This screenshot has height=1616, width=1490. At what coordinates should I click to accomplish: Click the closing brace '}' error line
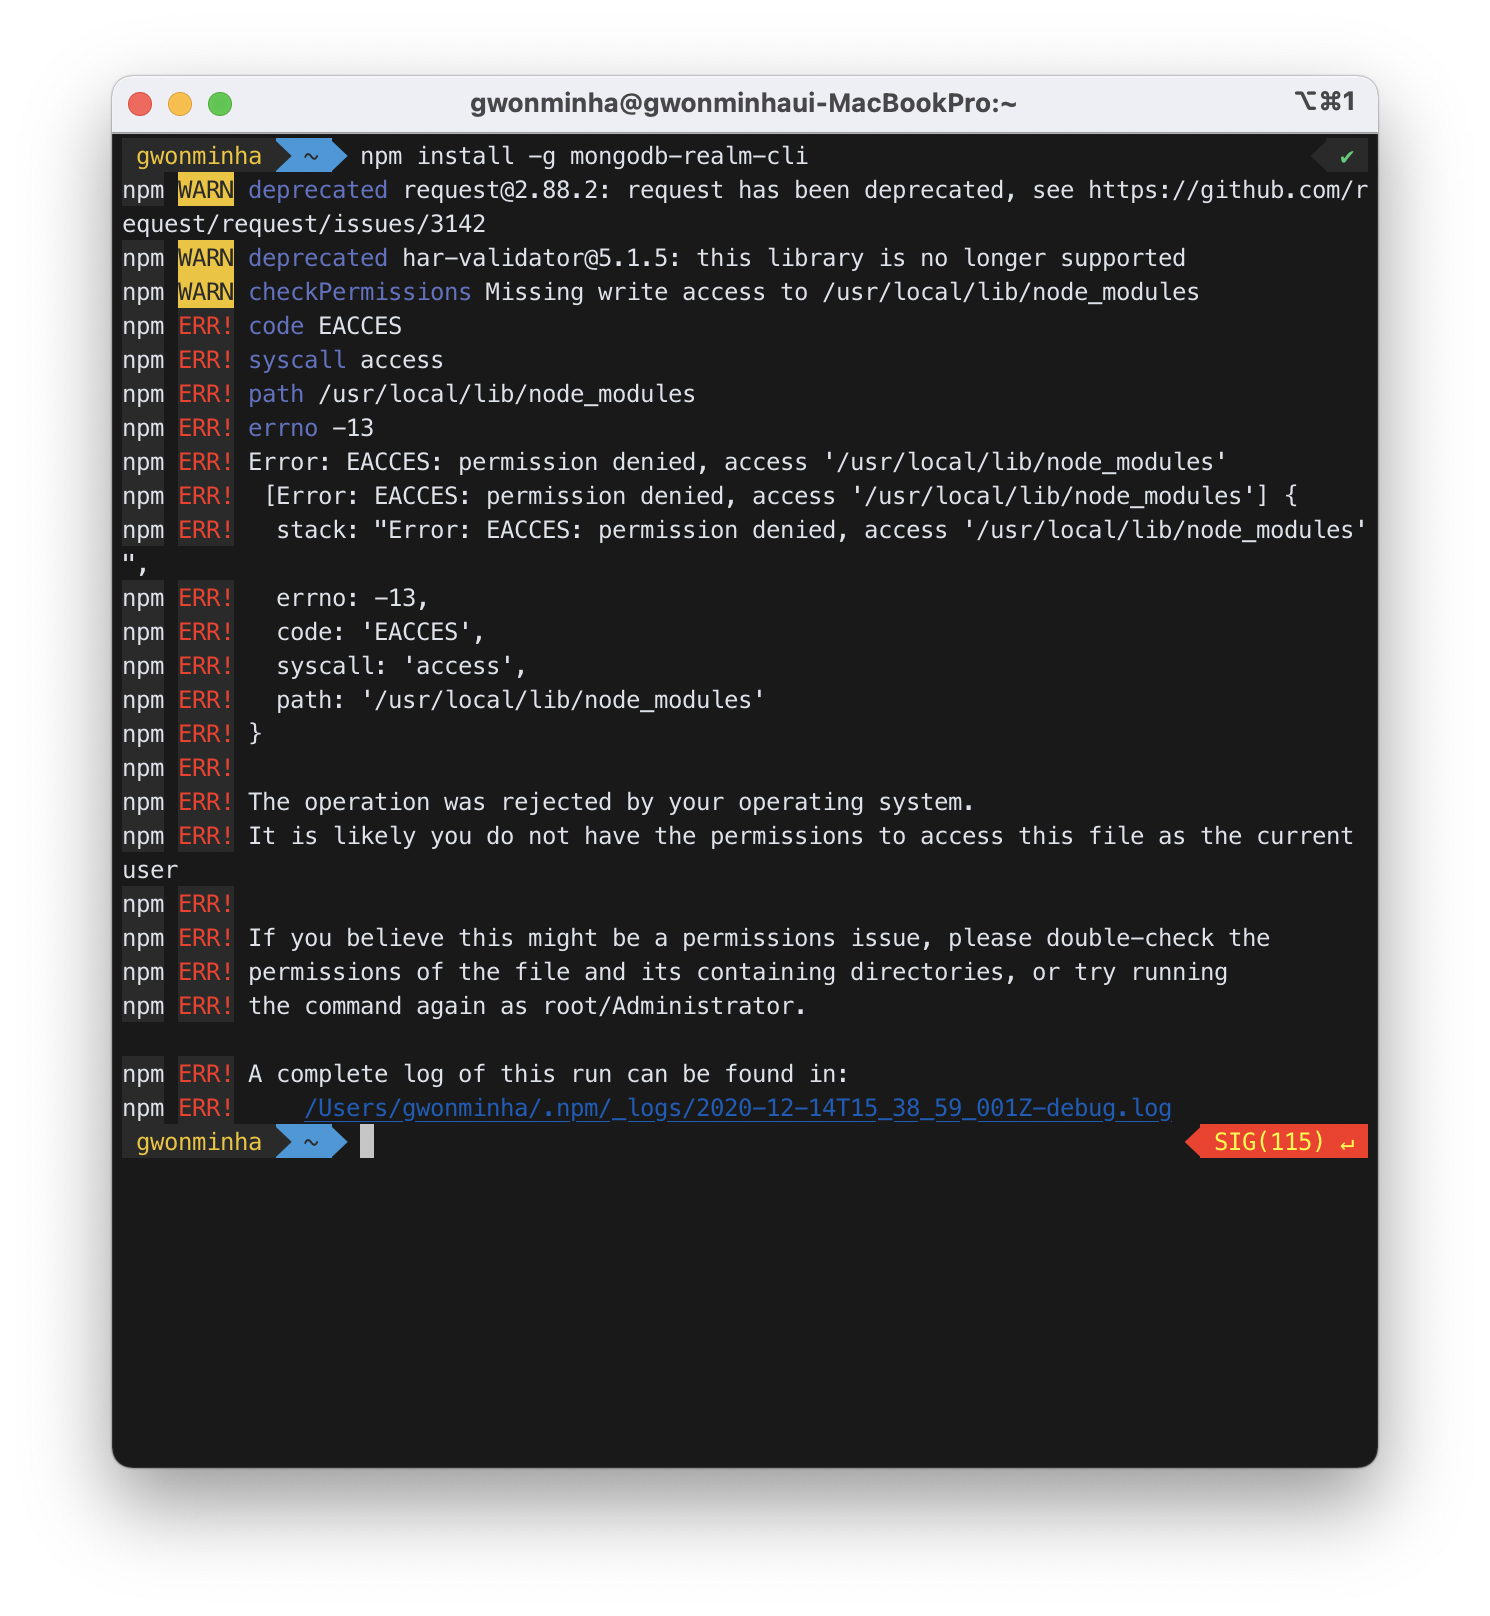(255, 734)
